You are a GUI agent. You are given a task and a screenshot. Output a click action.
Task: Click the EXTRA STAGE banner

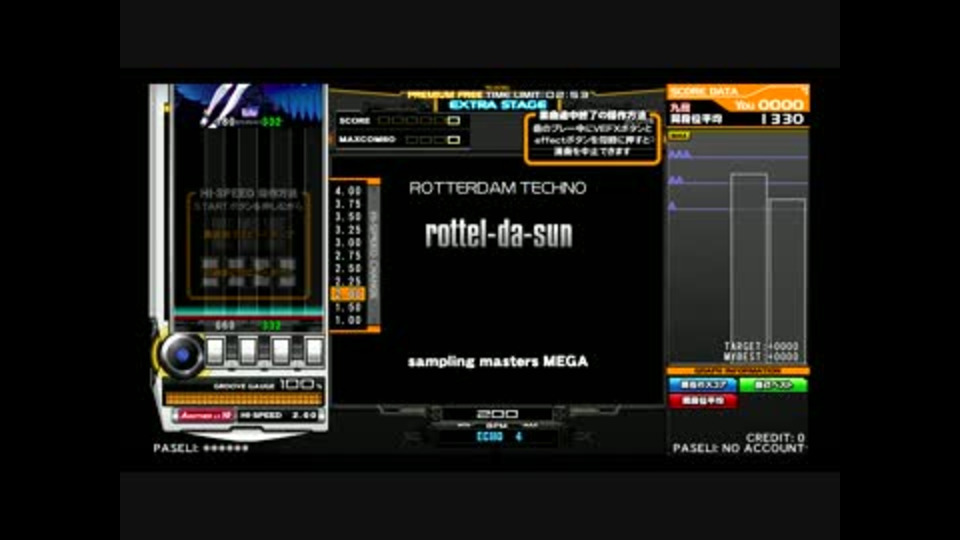click(498, 105)
